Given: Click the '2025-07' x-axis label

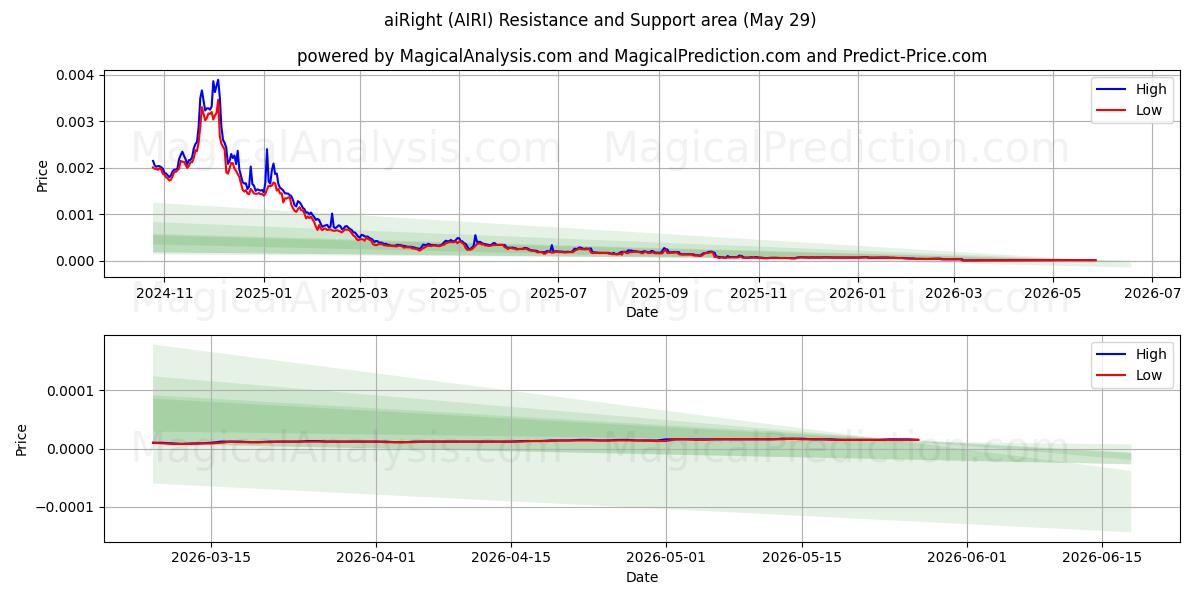Looking at the screenshot, I should (559, 294).
